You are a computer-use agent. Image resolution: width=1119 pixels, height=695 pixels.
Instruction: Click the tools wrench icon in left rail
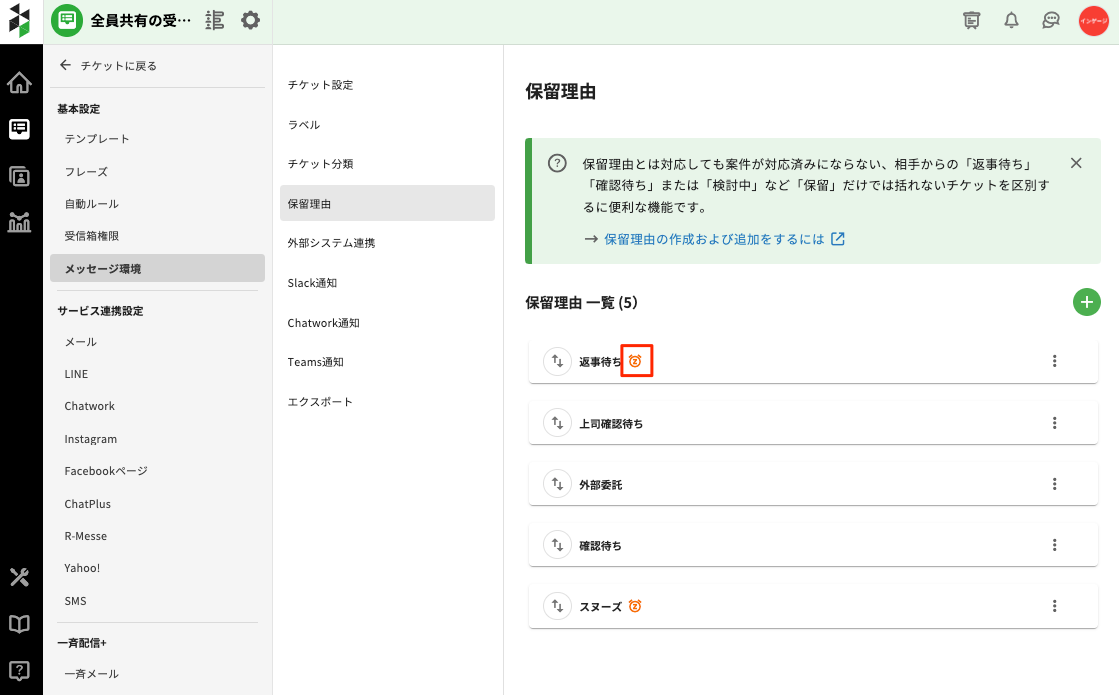click(20, 577)
